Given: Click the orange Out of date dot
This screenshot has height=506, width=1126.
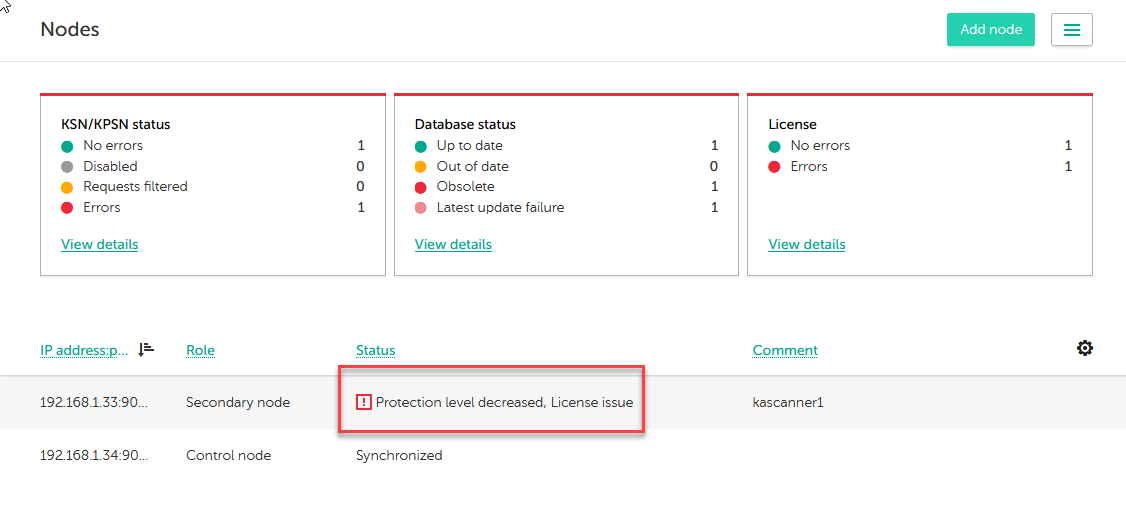Looking at the screenshot, I should (x=421, y=167).
